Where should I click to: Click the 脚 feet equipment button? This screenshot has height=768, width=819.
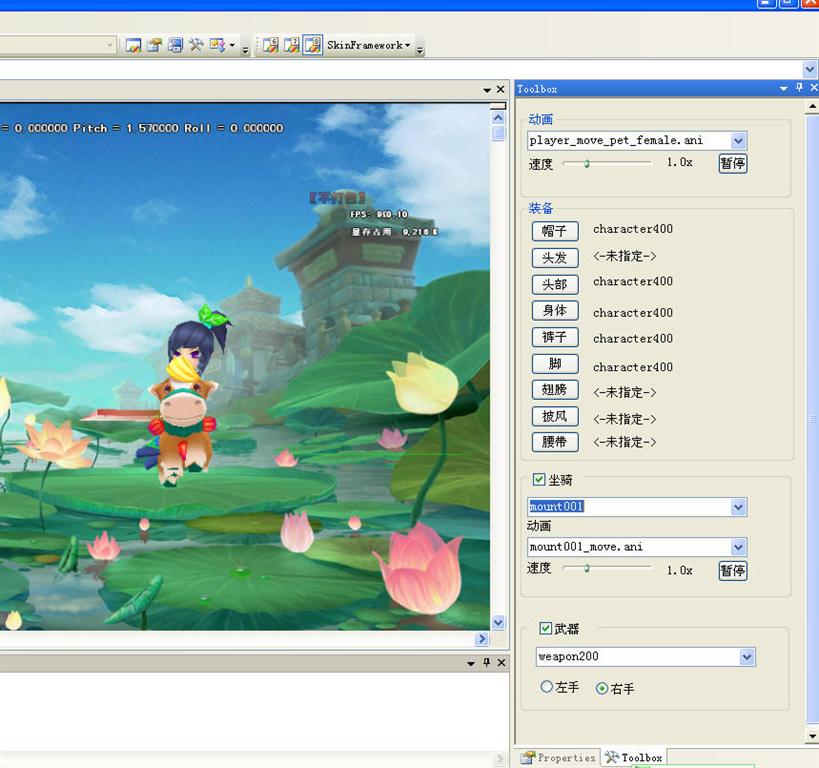click(555, 364)
